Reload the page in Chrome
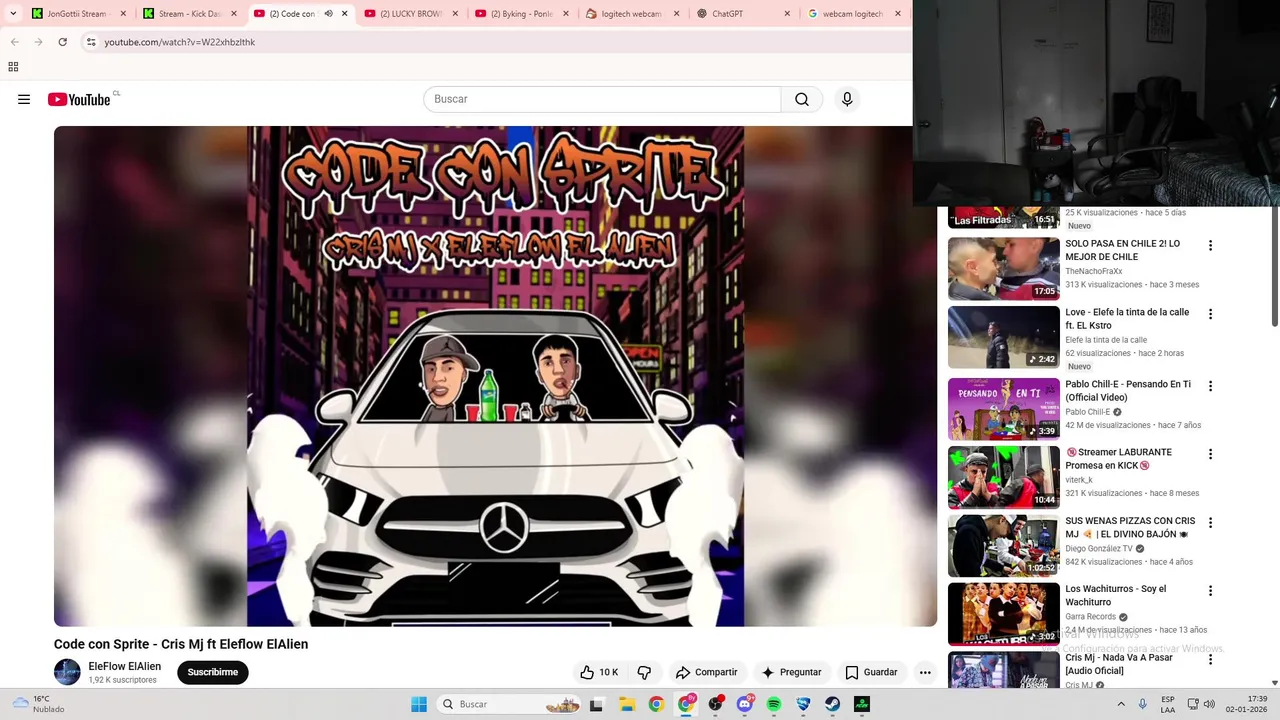 [62, 42]
